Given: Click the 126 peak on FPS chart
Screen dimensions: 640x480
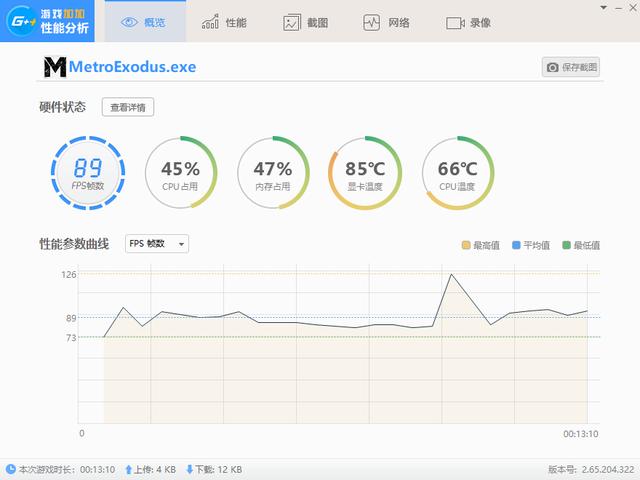Looking at the screenshot, I should coord(451,274).
